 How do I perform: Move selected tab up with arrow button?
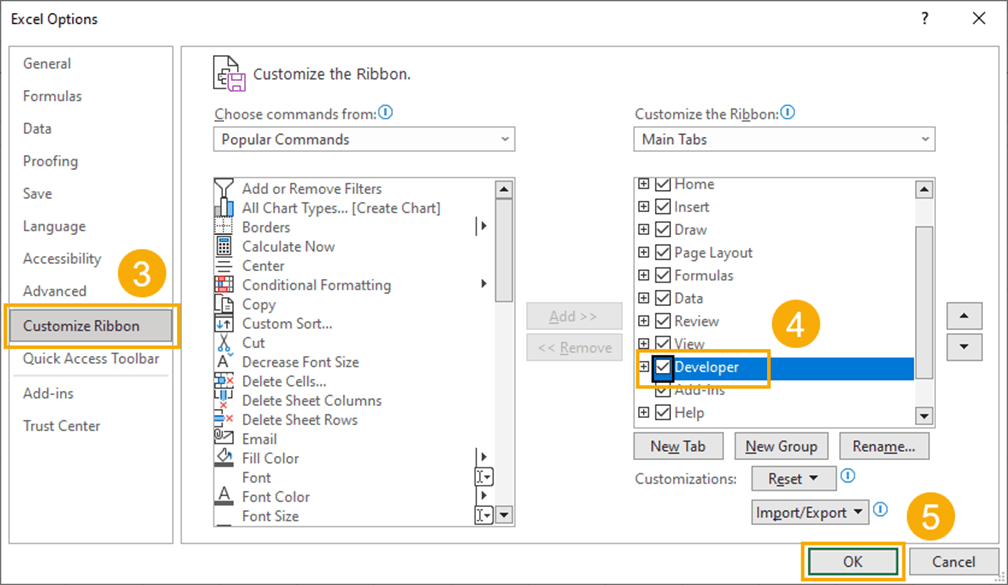tap(964, 316)
